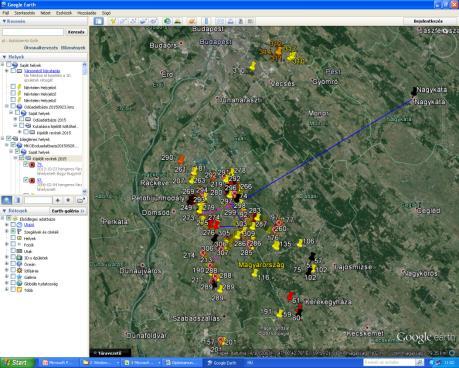Click the record tour toolbar icon
459x368 pixels.
[x=153, y=21]
